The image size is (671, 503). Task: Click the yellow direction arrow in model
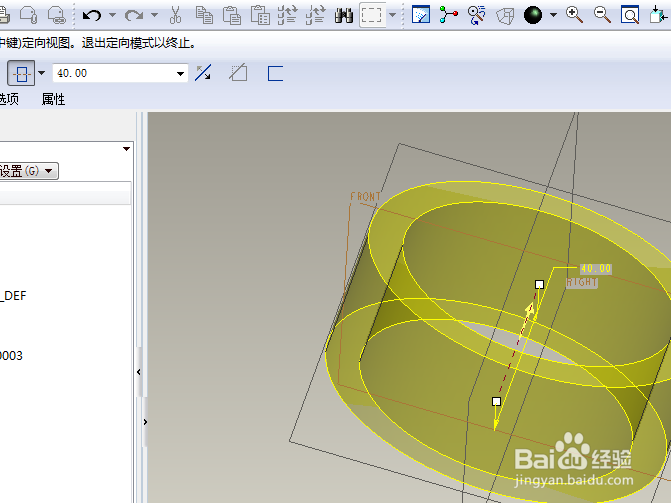(x=531, y=310)
